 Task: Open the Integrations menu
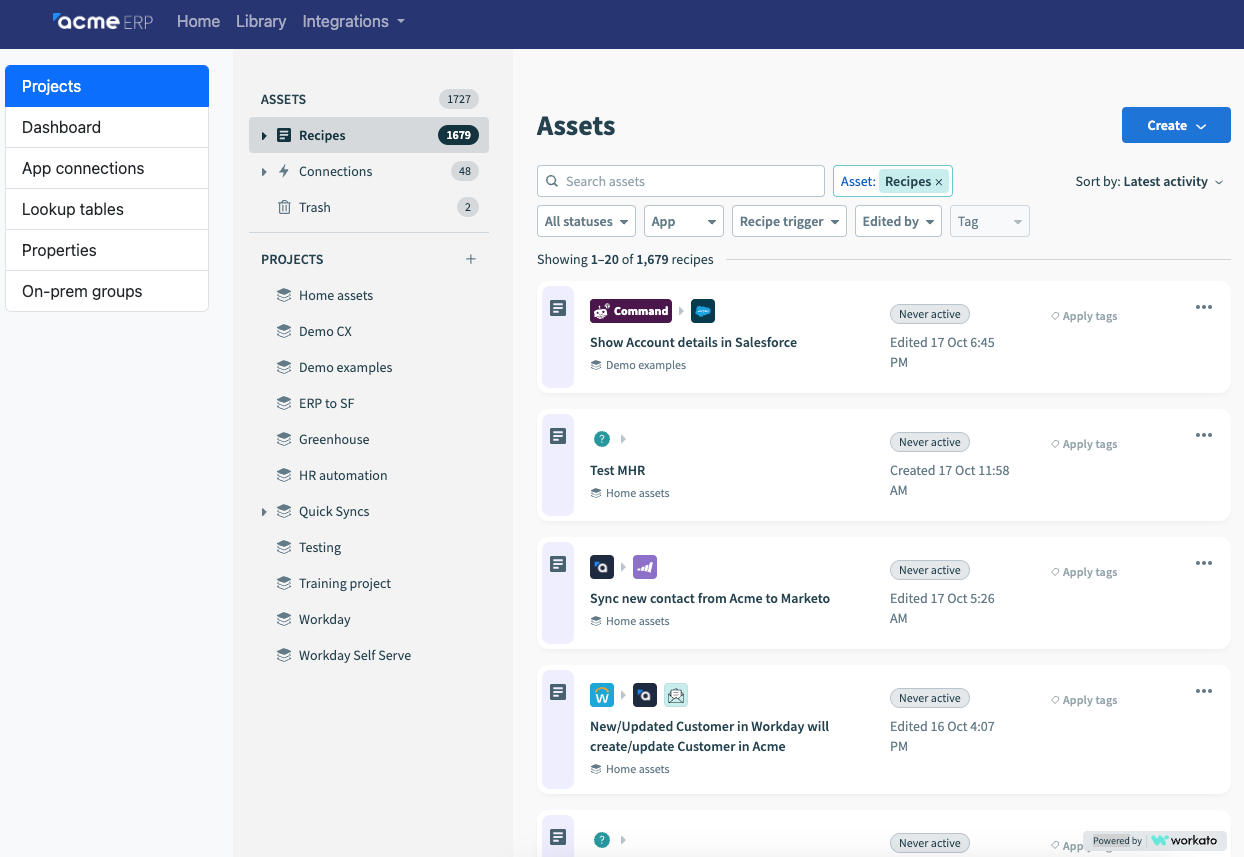click(x=353, y=21)
